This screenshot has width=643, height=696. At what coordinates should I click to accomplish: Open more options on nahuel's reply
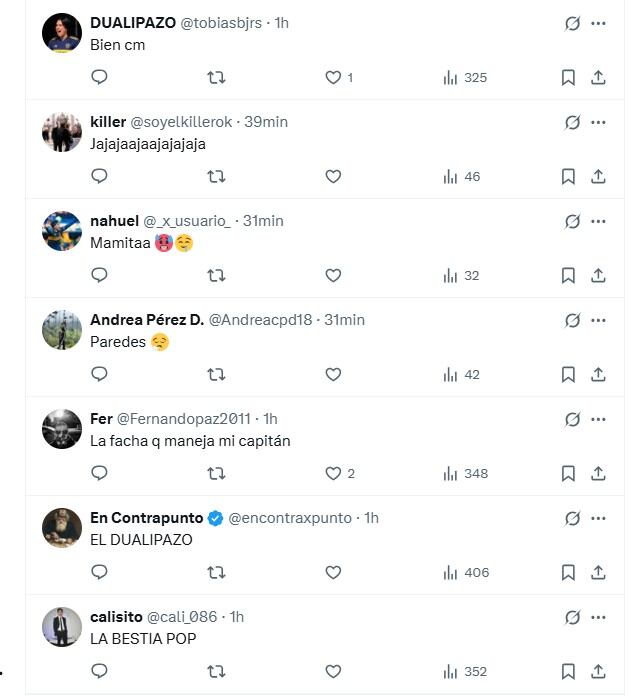point(598,221)
